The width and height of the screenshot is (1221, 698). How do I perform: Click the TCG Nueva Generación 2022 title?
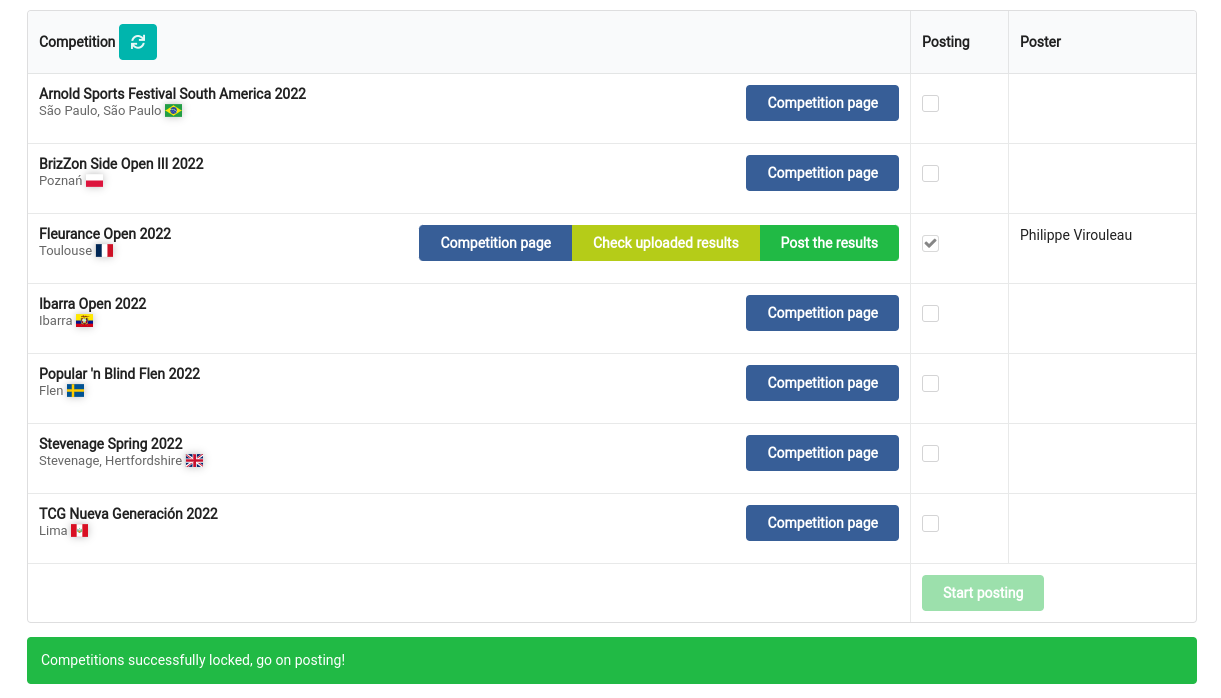(128, 514)
